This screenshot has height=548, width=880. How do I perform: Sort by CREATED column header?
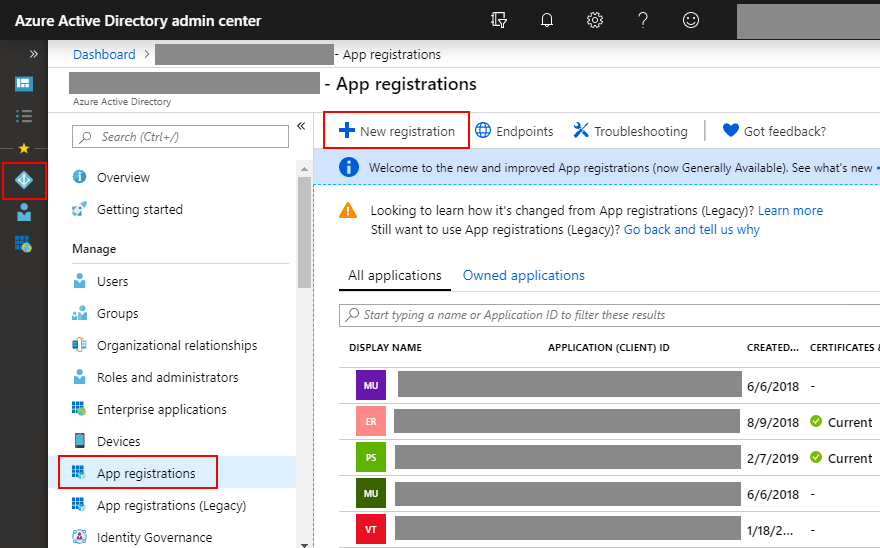pyautogui.click(x=772, y=348)
